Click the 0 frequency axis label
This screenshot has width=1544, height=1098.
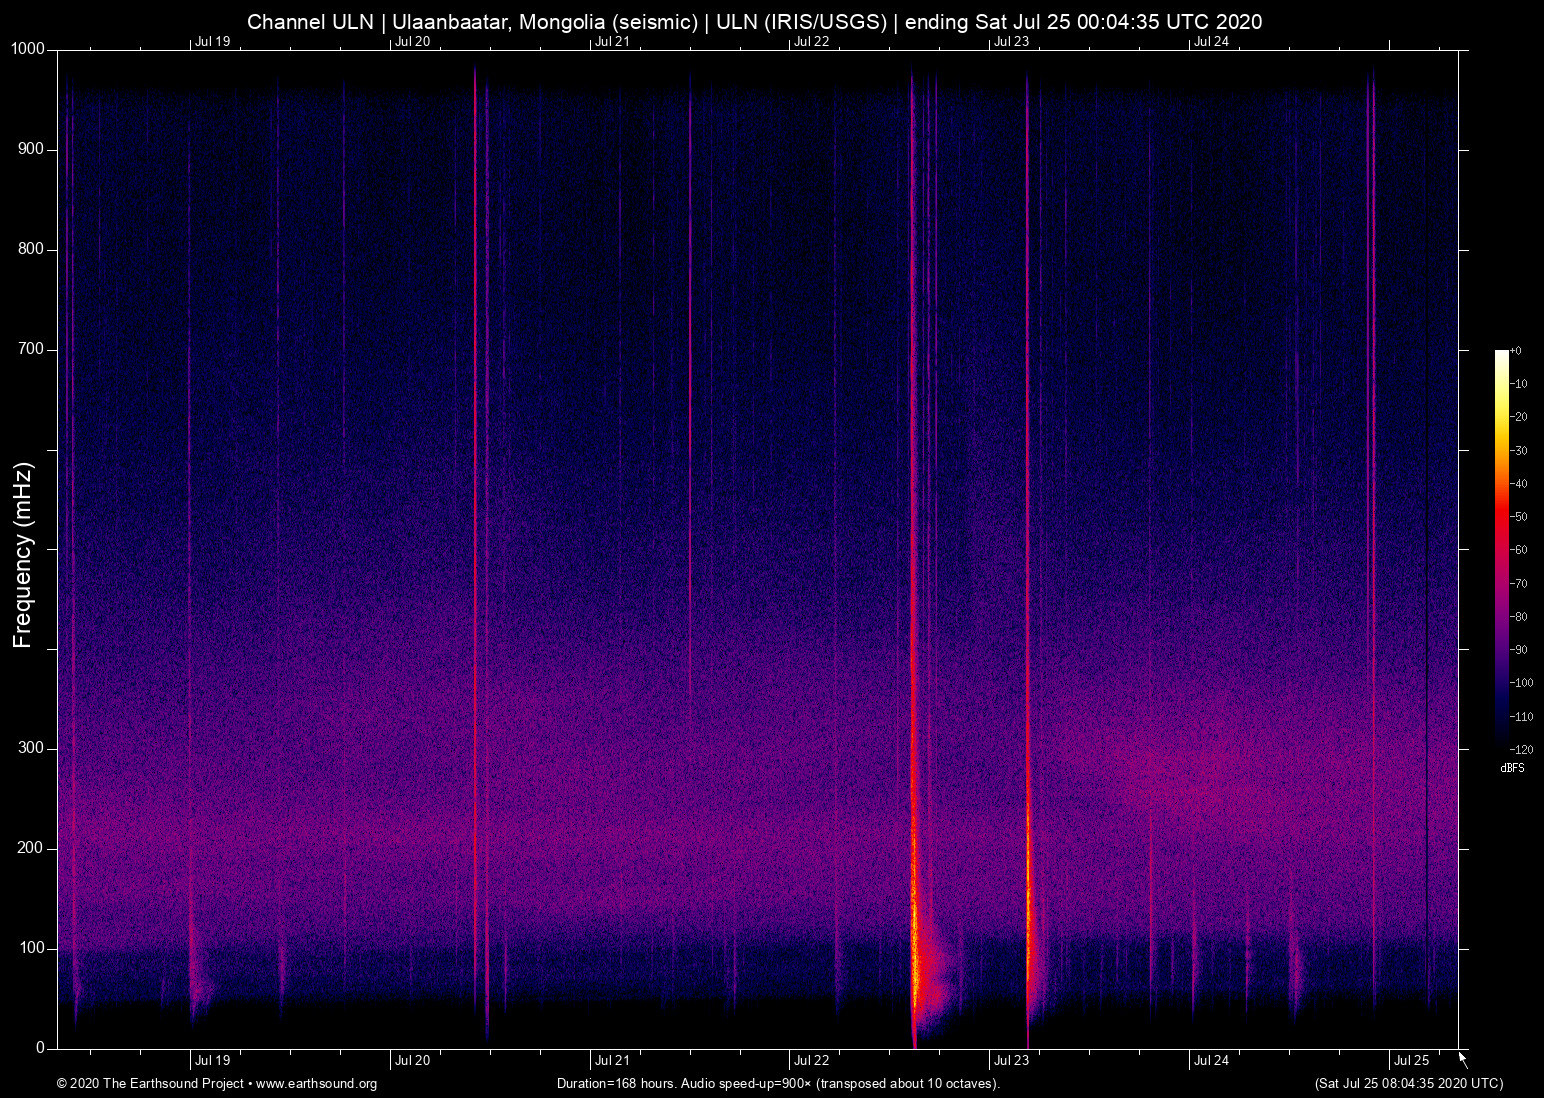tap(40, 1048)
